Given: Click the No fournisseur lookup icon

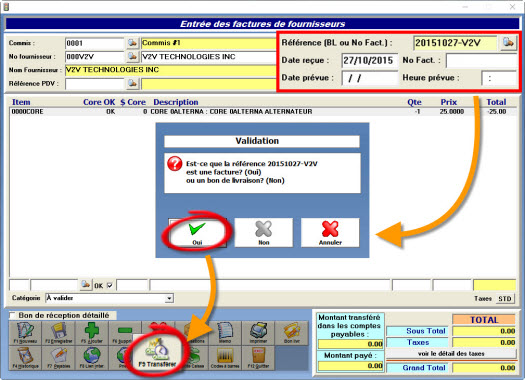Looking at the screenshot, I should [x=132, y=56].
